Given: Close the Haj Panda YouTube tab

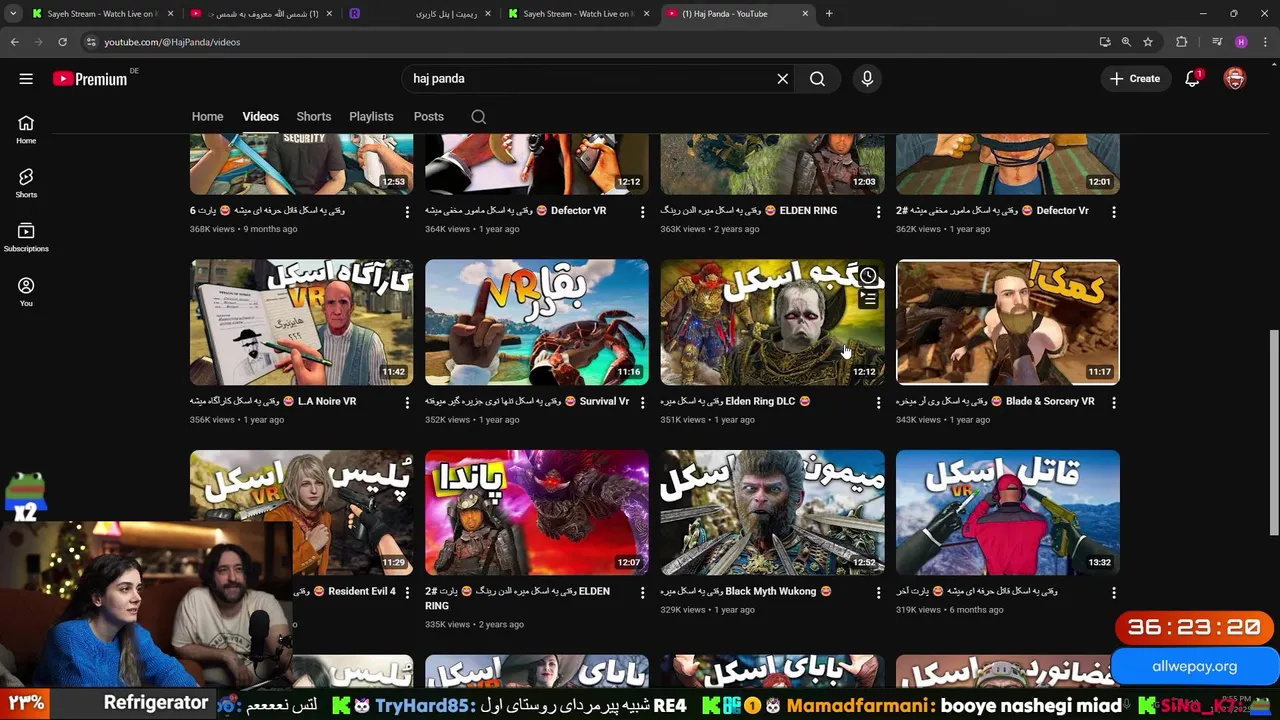Looking at the screenshot, I should point(806,14).
